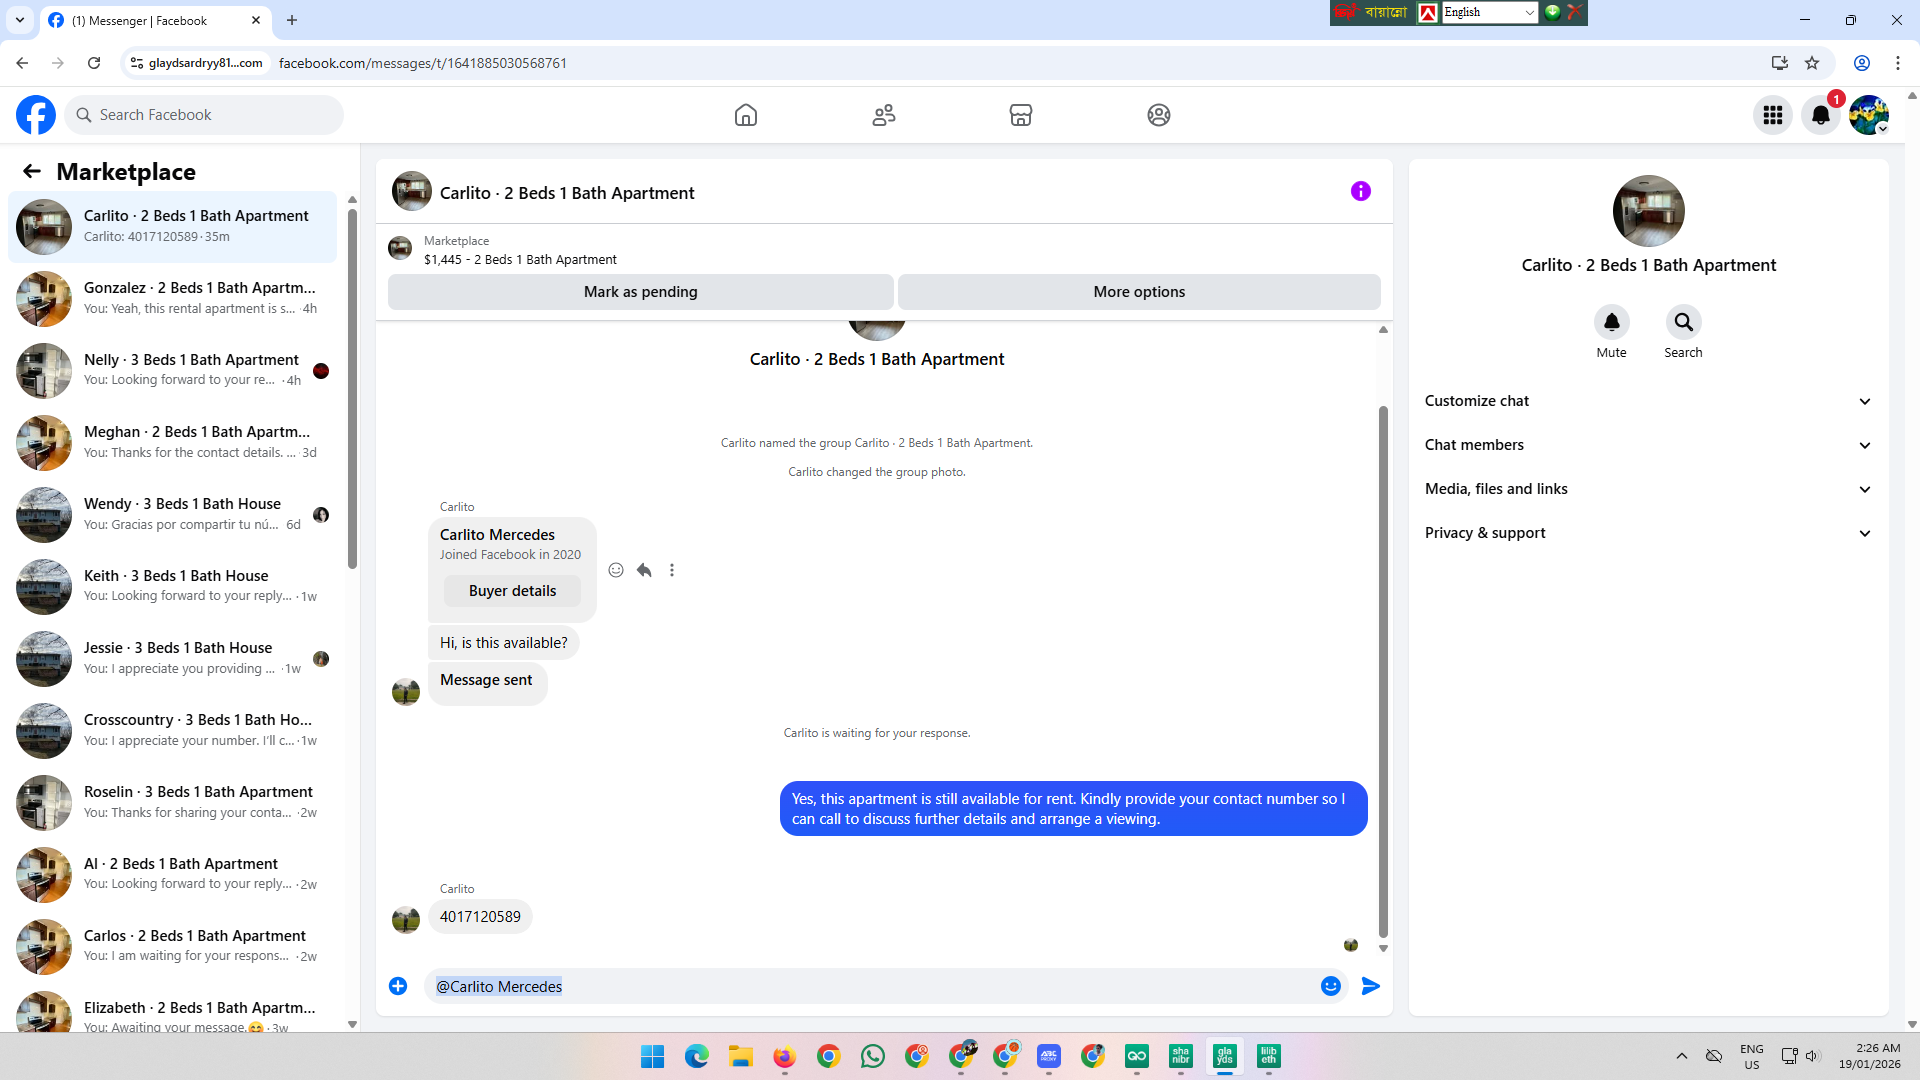This screenshot has width=1920, height=1080.
Task: Mute this conversation with the bell icon
Action: pos(1612,322)
